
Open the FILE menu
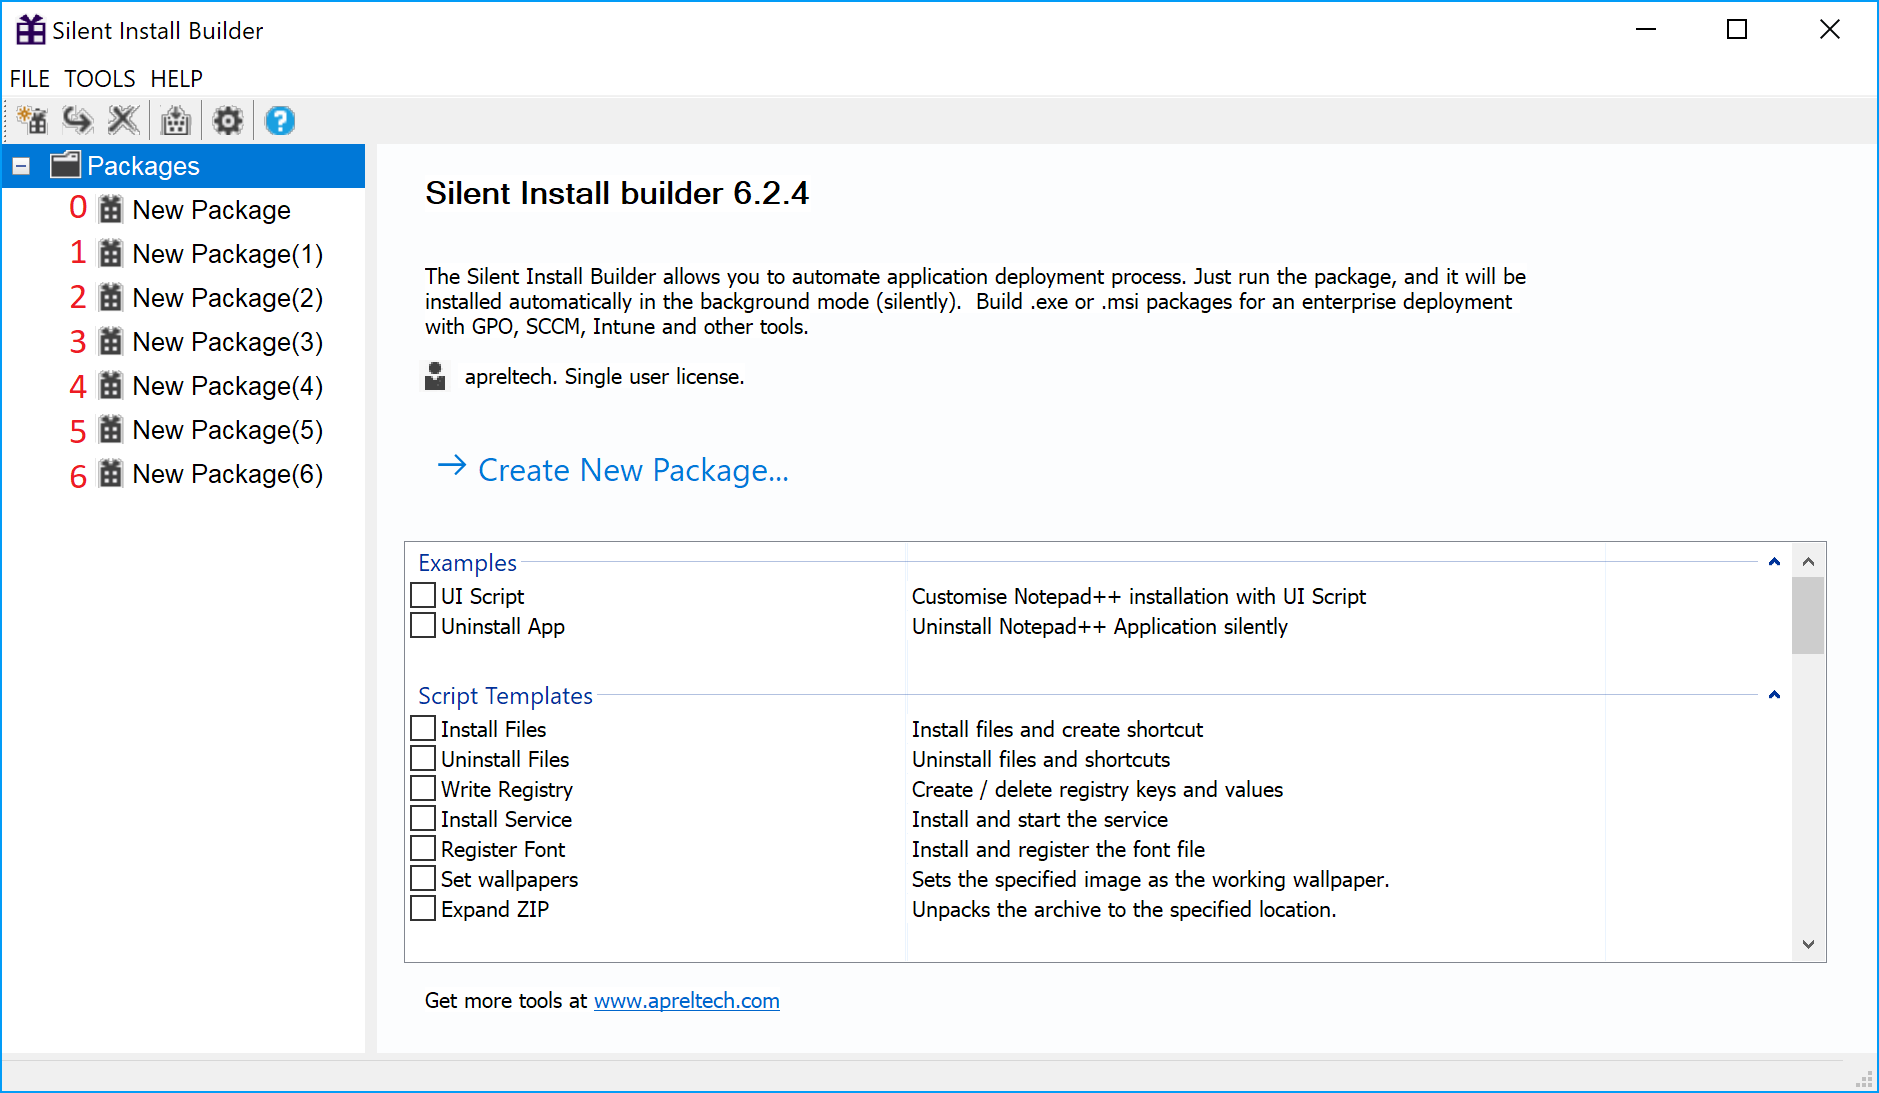point(30,79)
